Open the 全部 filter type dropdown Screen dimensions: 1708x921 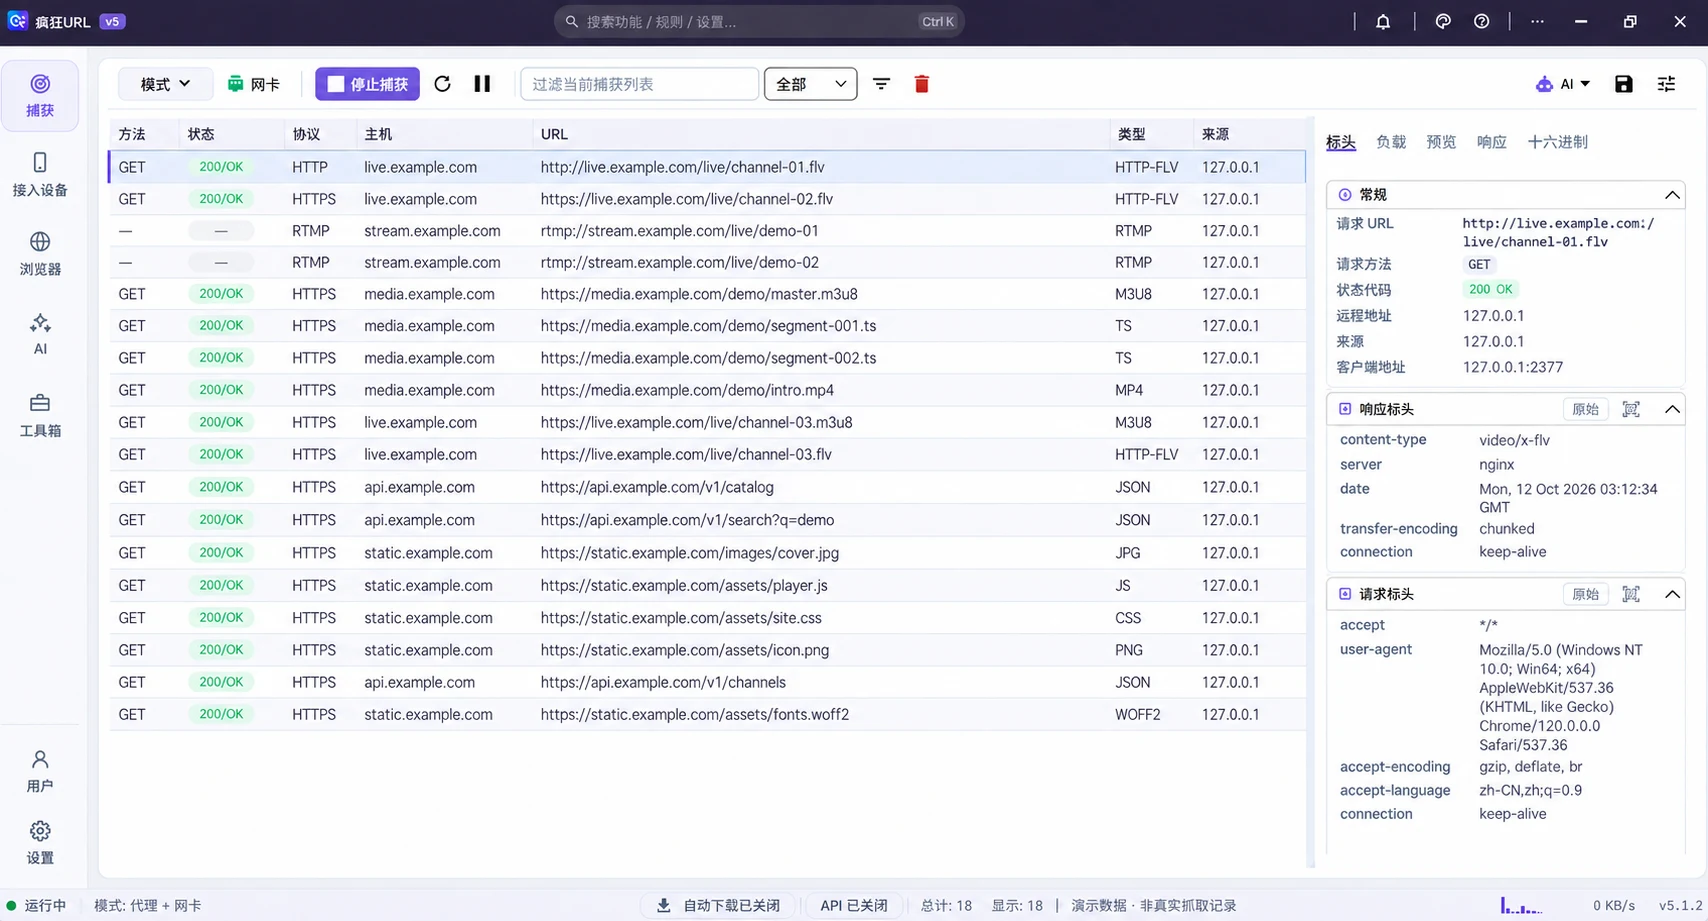(x=810, y=84)
